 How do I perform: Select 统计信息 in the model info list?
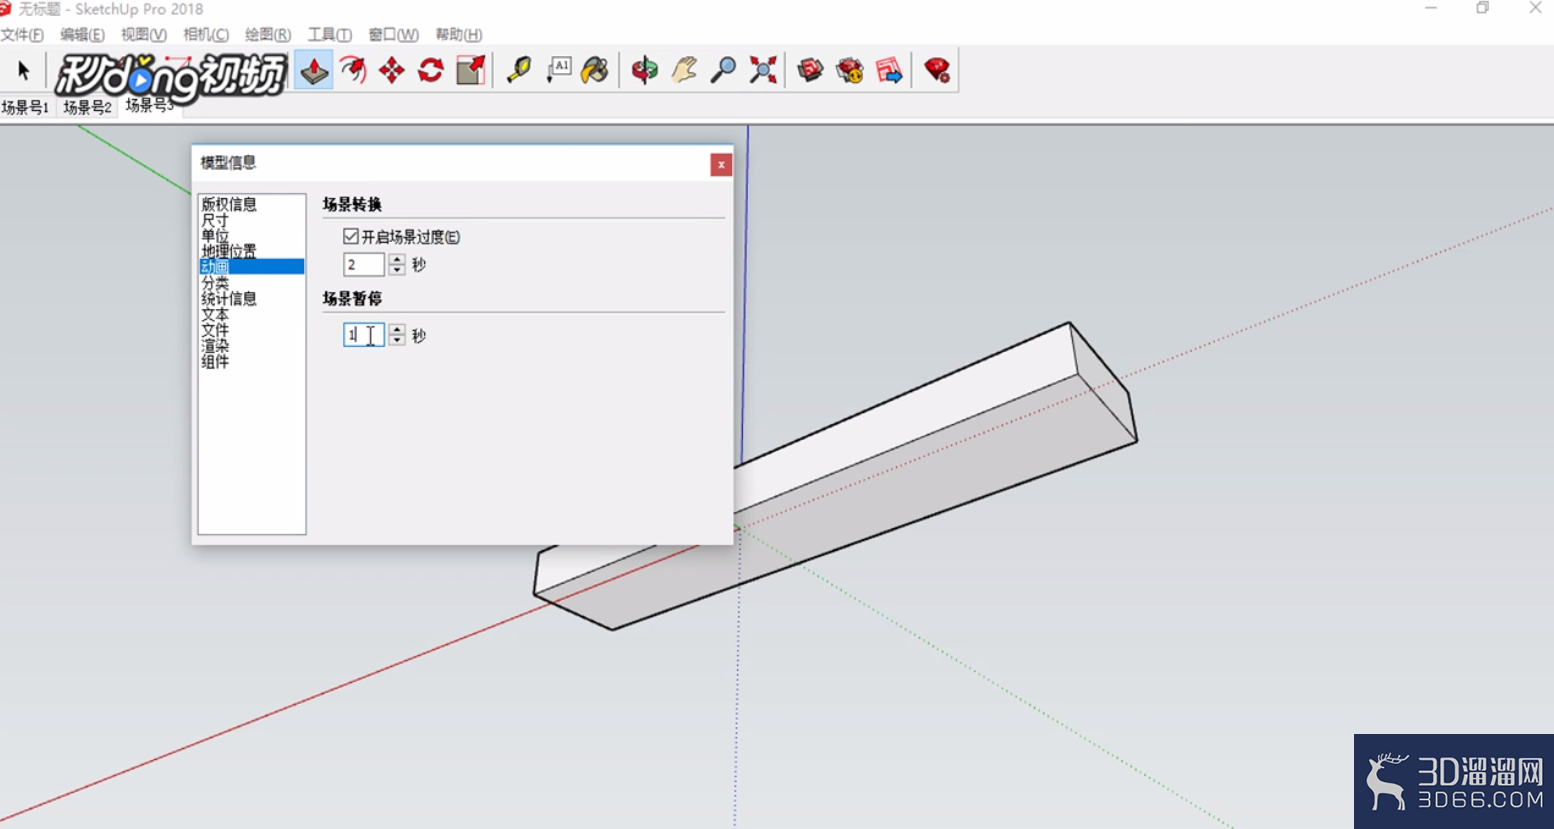pos(229,298)
